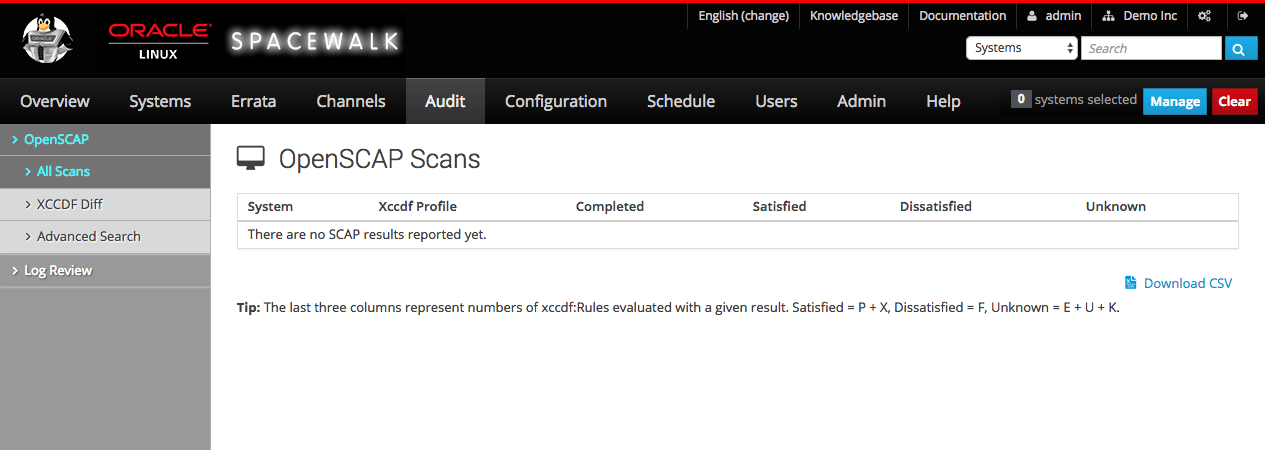
Task: Click the Demo Inc organization icon
Action: pos(1108,16)
